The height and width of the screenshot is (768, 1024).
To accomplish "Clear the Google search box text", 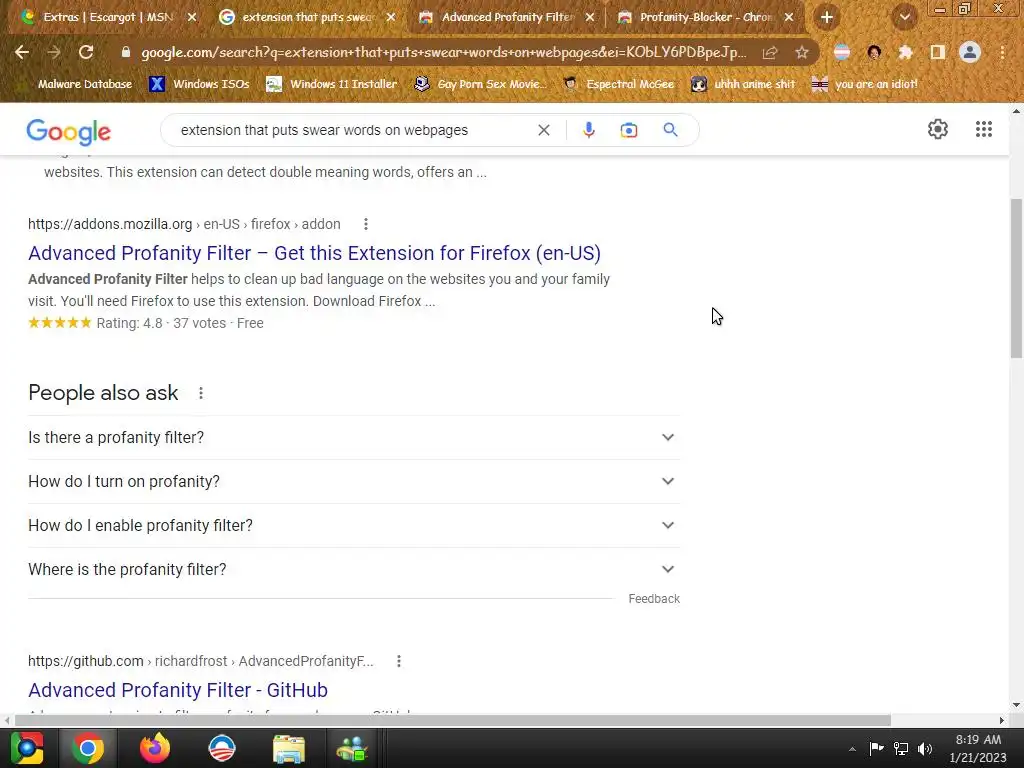I will click(543, 130).
